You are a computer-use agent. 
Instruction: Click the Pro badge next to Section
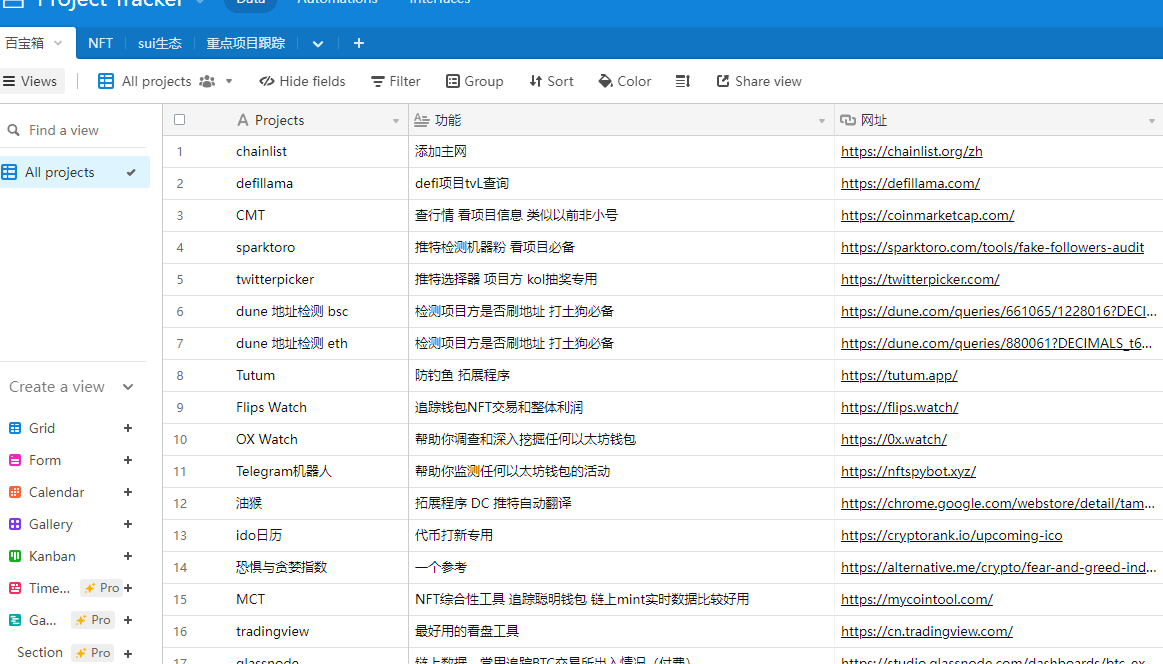(93, 653)
